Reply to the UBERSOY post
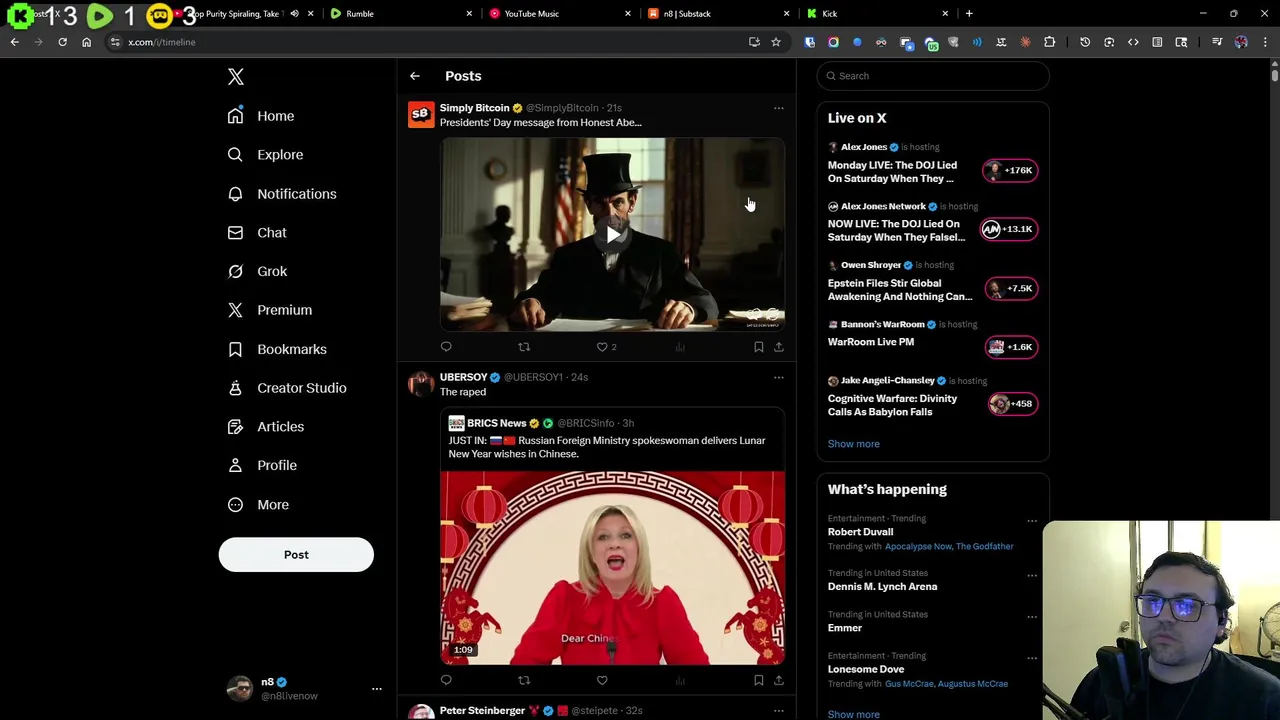The height and width of the screenshot is (720, 1280). 446,680
